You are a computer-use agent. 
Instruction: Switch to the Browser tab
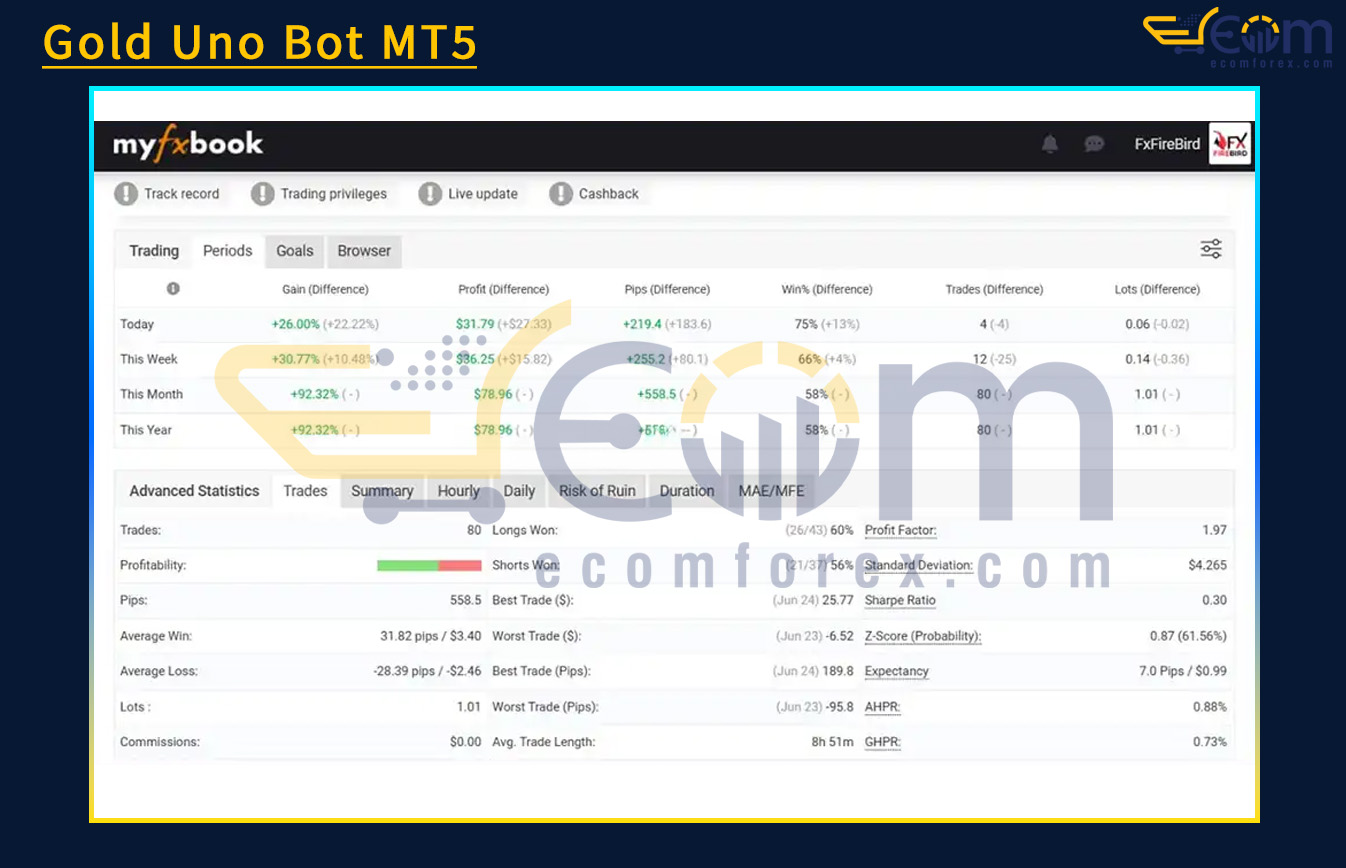coord(364,251)
